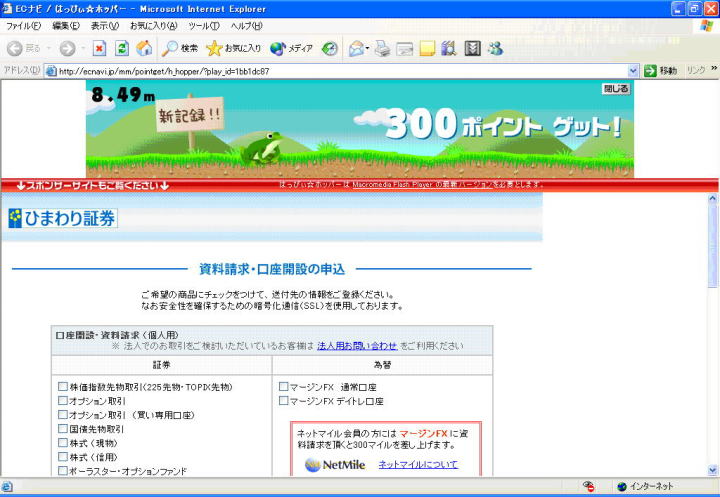
Task: Open the 編集(E) menu
Action: [x=66, y=26]
